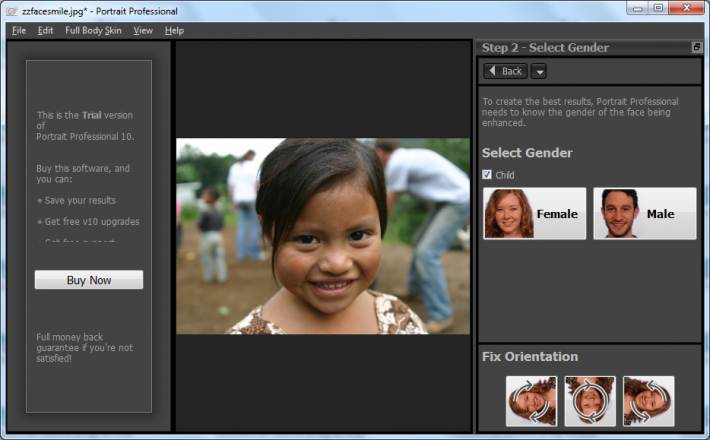710x440 pixels.
Task: Click 'Step 2 - Select Gender' panel title
Action: pyautogui.click(x=545, y=48)
